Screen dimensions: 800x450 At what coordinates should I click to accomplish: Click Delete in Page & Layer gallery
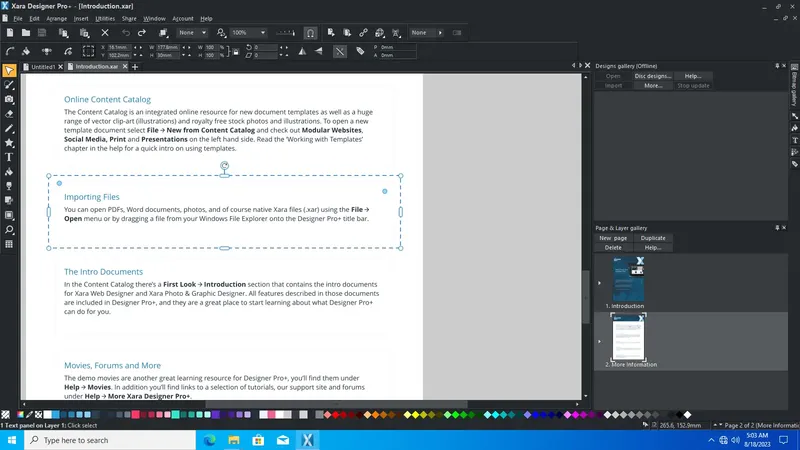point(613,247)
